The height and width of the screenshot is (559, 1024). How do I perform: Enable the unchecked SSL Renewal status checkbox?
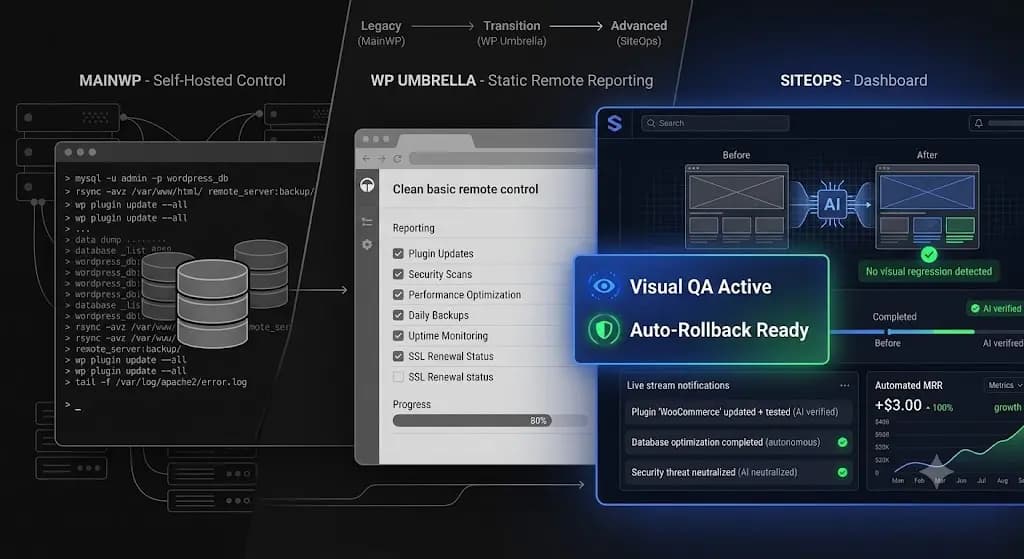coord(398,377)
